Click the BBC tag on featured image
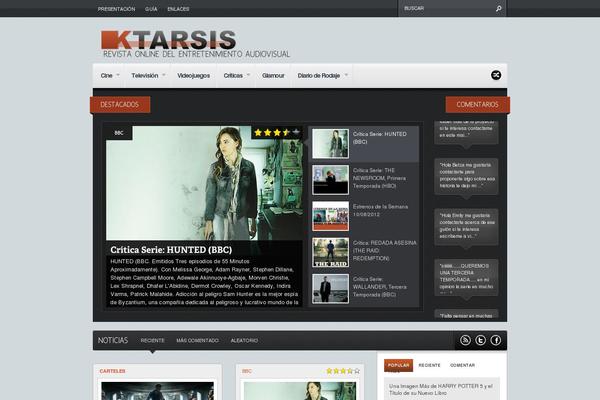Screen dimensions: 600x400 pos(119,133)
